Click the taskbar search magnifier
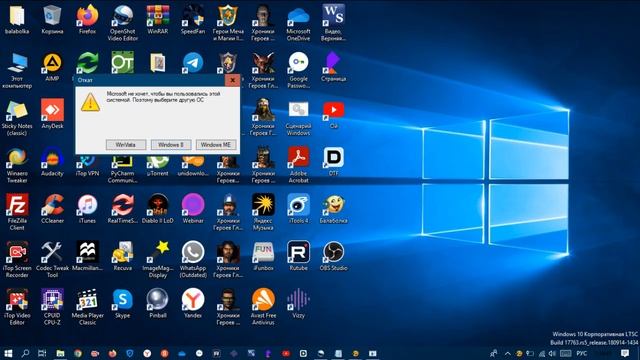The width and height of the screenshot is (640, 360). (x=25, y=353)
